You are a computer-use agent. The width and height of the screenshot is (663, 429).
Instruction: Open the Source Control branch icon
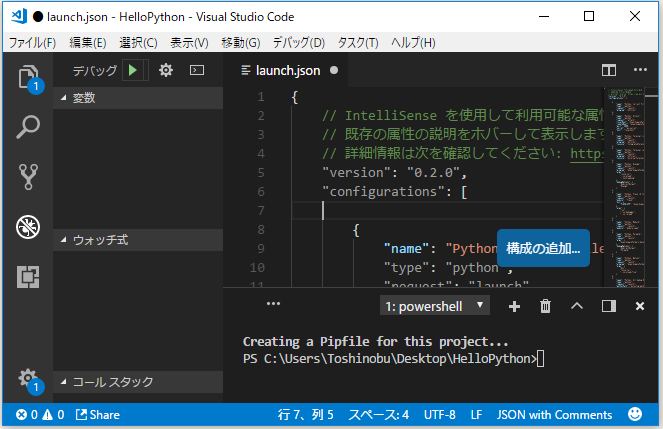[x=28, y=177]
